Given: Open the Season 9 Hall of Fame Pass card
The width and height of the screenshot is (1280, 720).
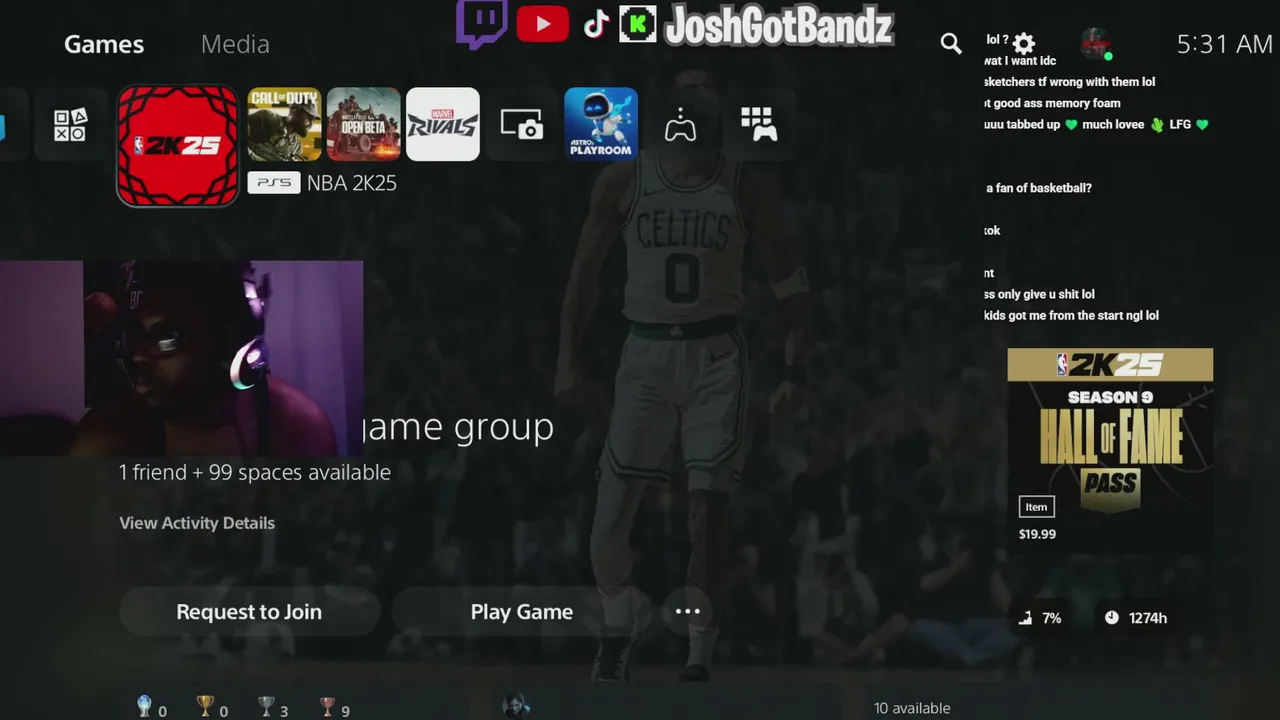Looking at the screenshot, I should pyautogui.click(x=1110, y=450).
